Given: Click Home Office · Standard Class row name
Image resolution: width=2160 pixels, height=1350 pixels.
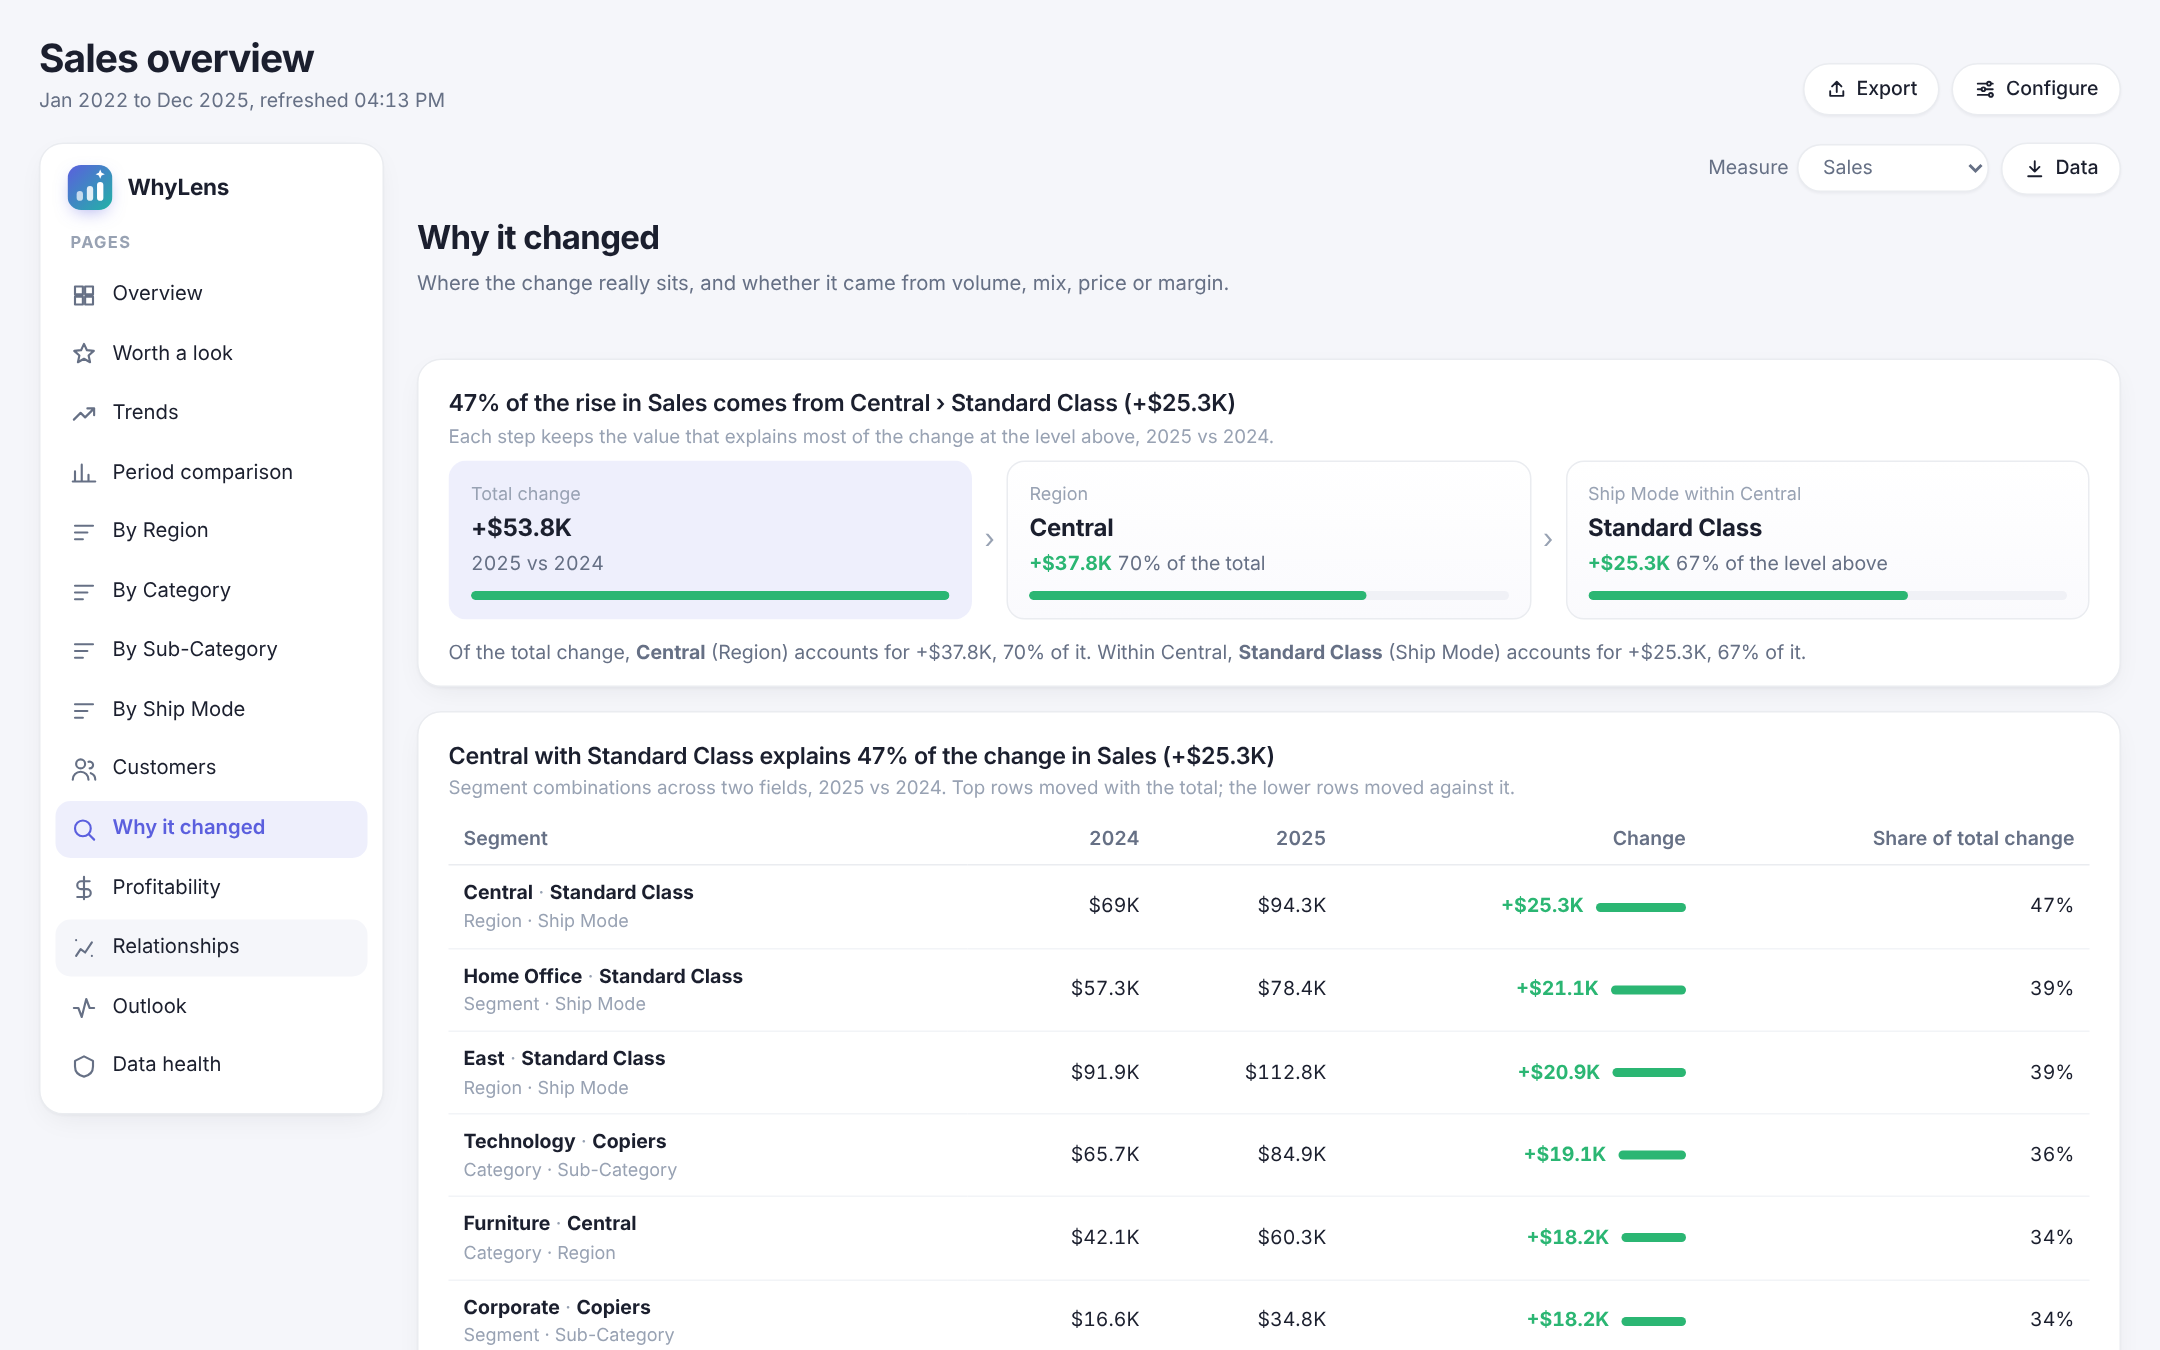Looking at the screenshot, I should (603, 976).
